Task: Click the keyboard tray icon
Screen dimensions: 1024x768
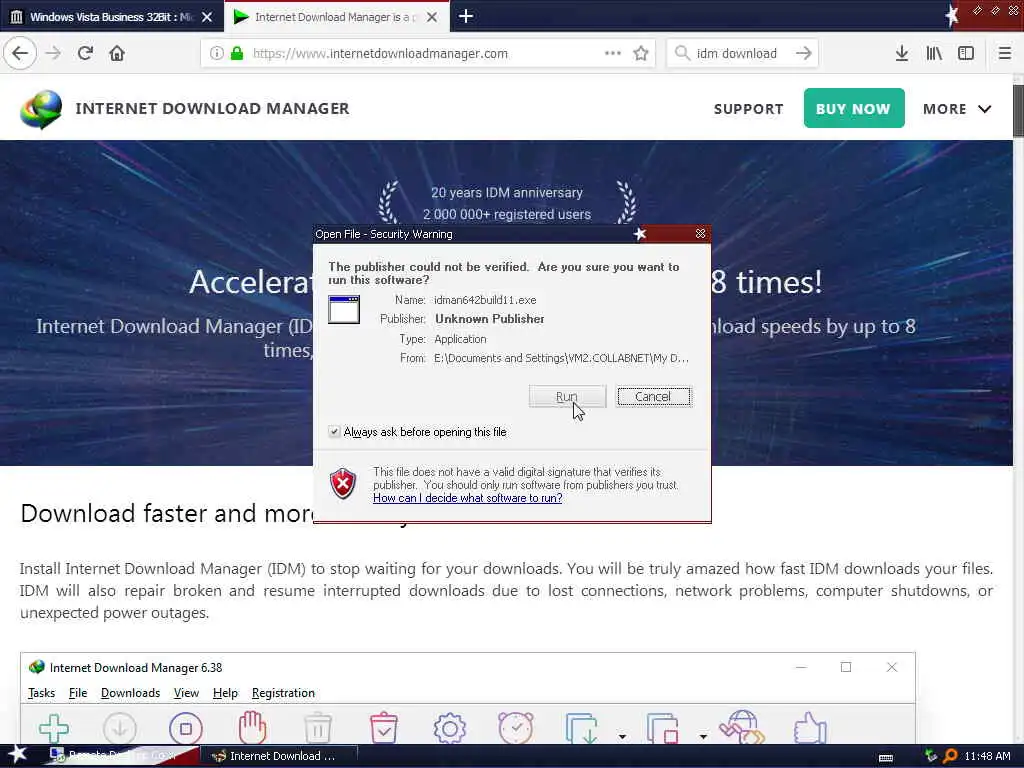Action: coord(886,757)
